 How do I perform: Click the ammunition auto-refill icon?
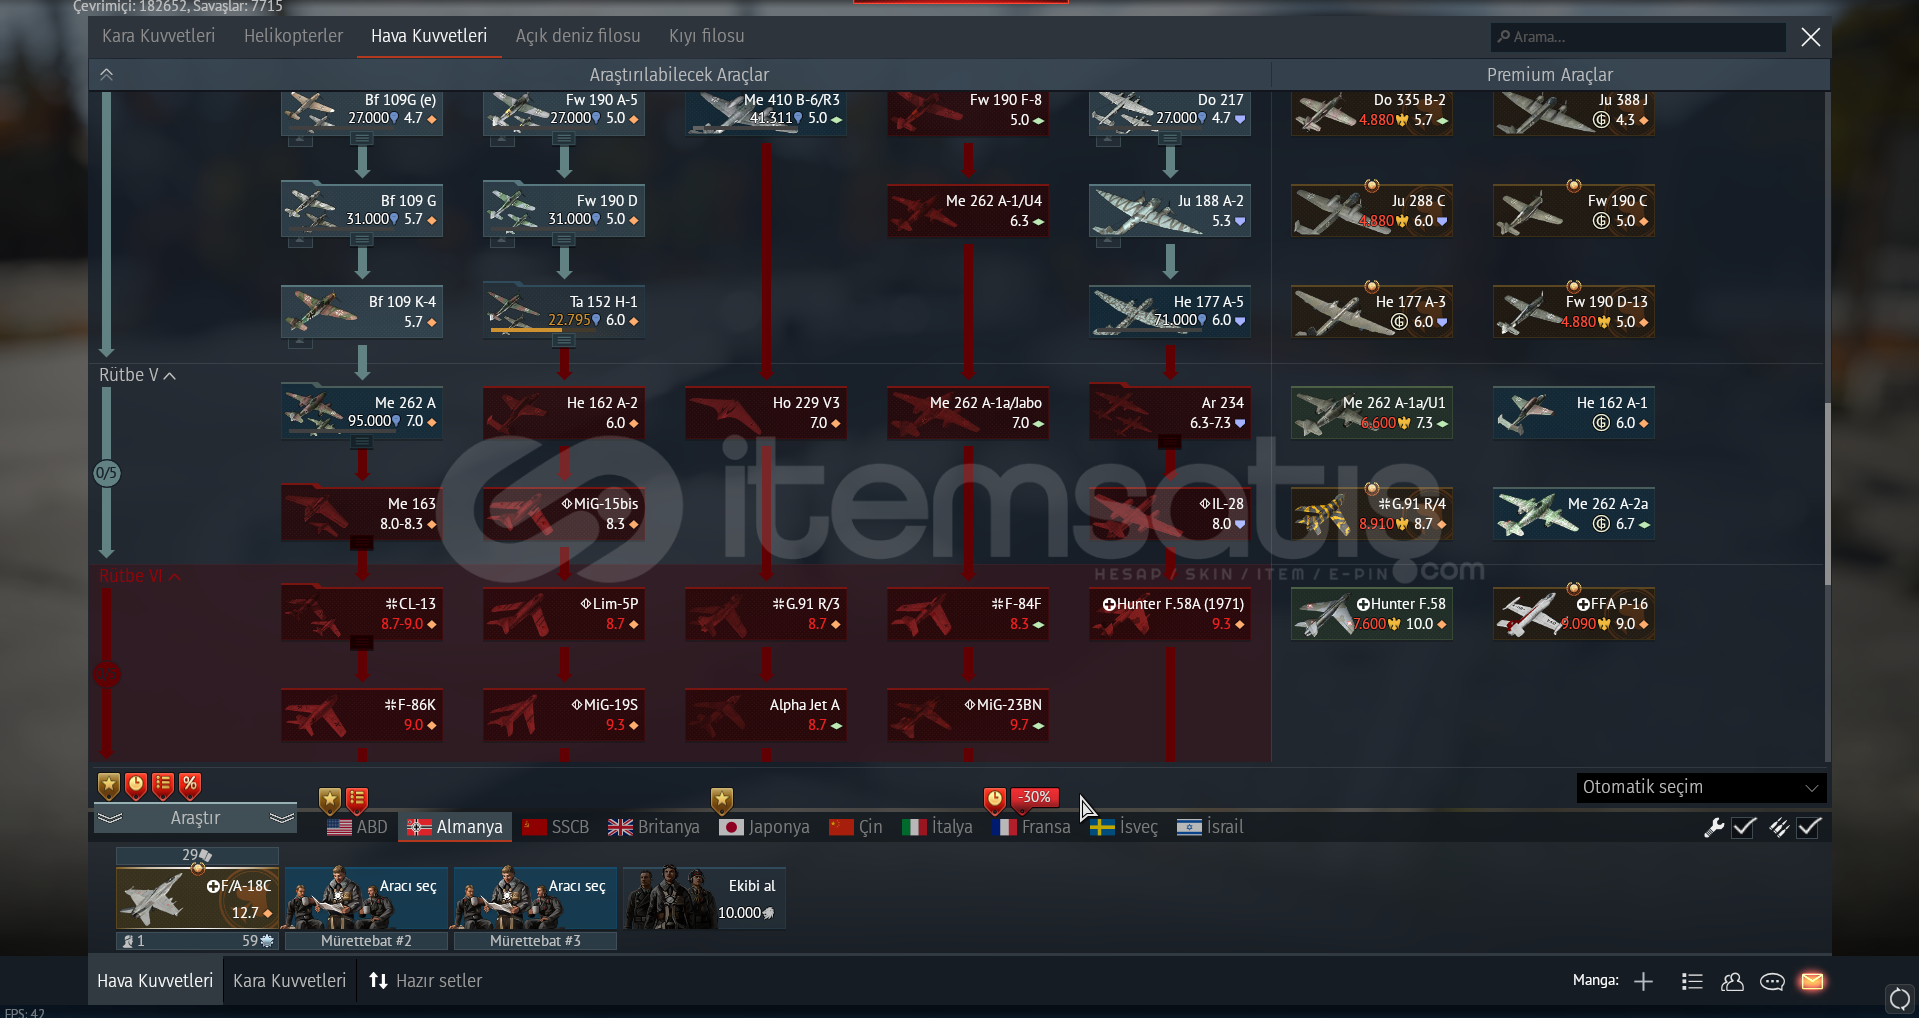pos(1779,827)
